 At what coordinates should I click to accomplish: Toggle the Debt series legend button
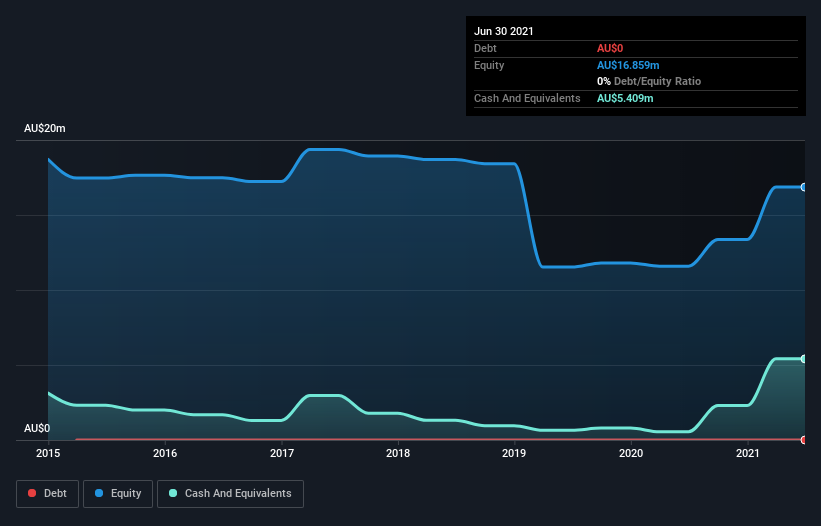(x=47, y=494)
